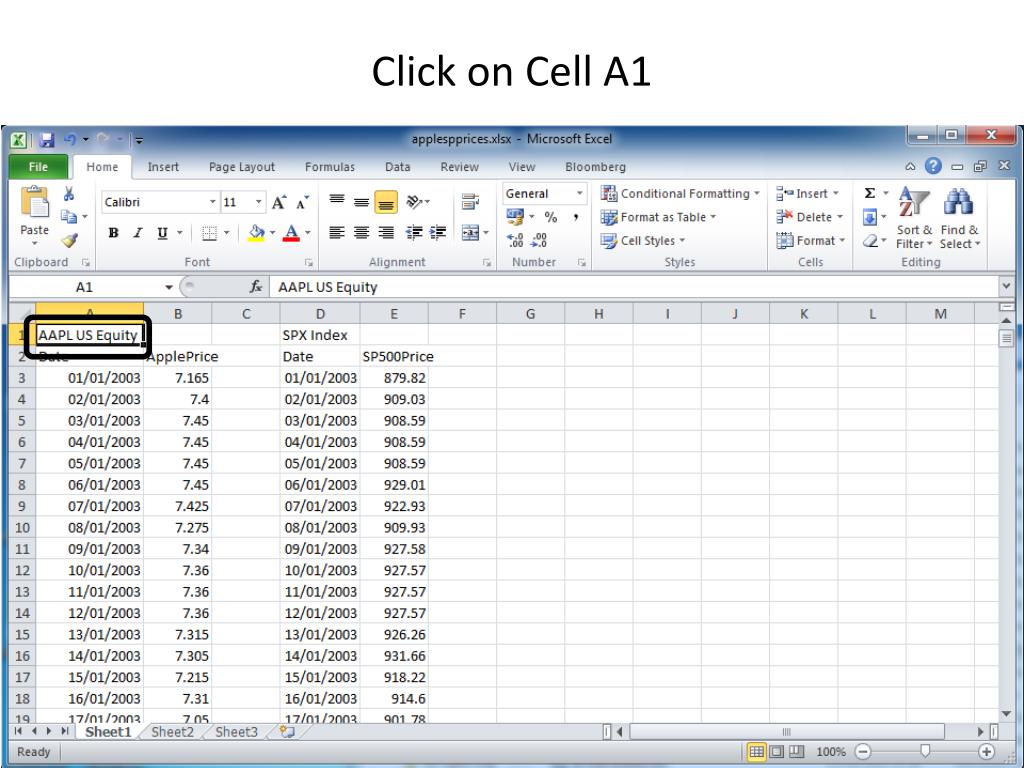1024x768 pixels.
Task: Cut selection with the scissors icon
Action: tap(69, 194)
